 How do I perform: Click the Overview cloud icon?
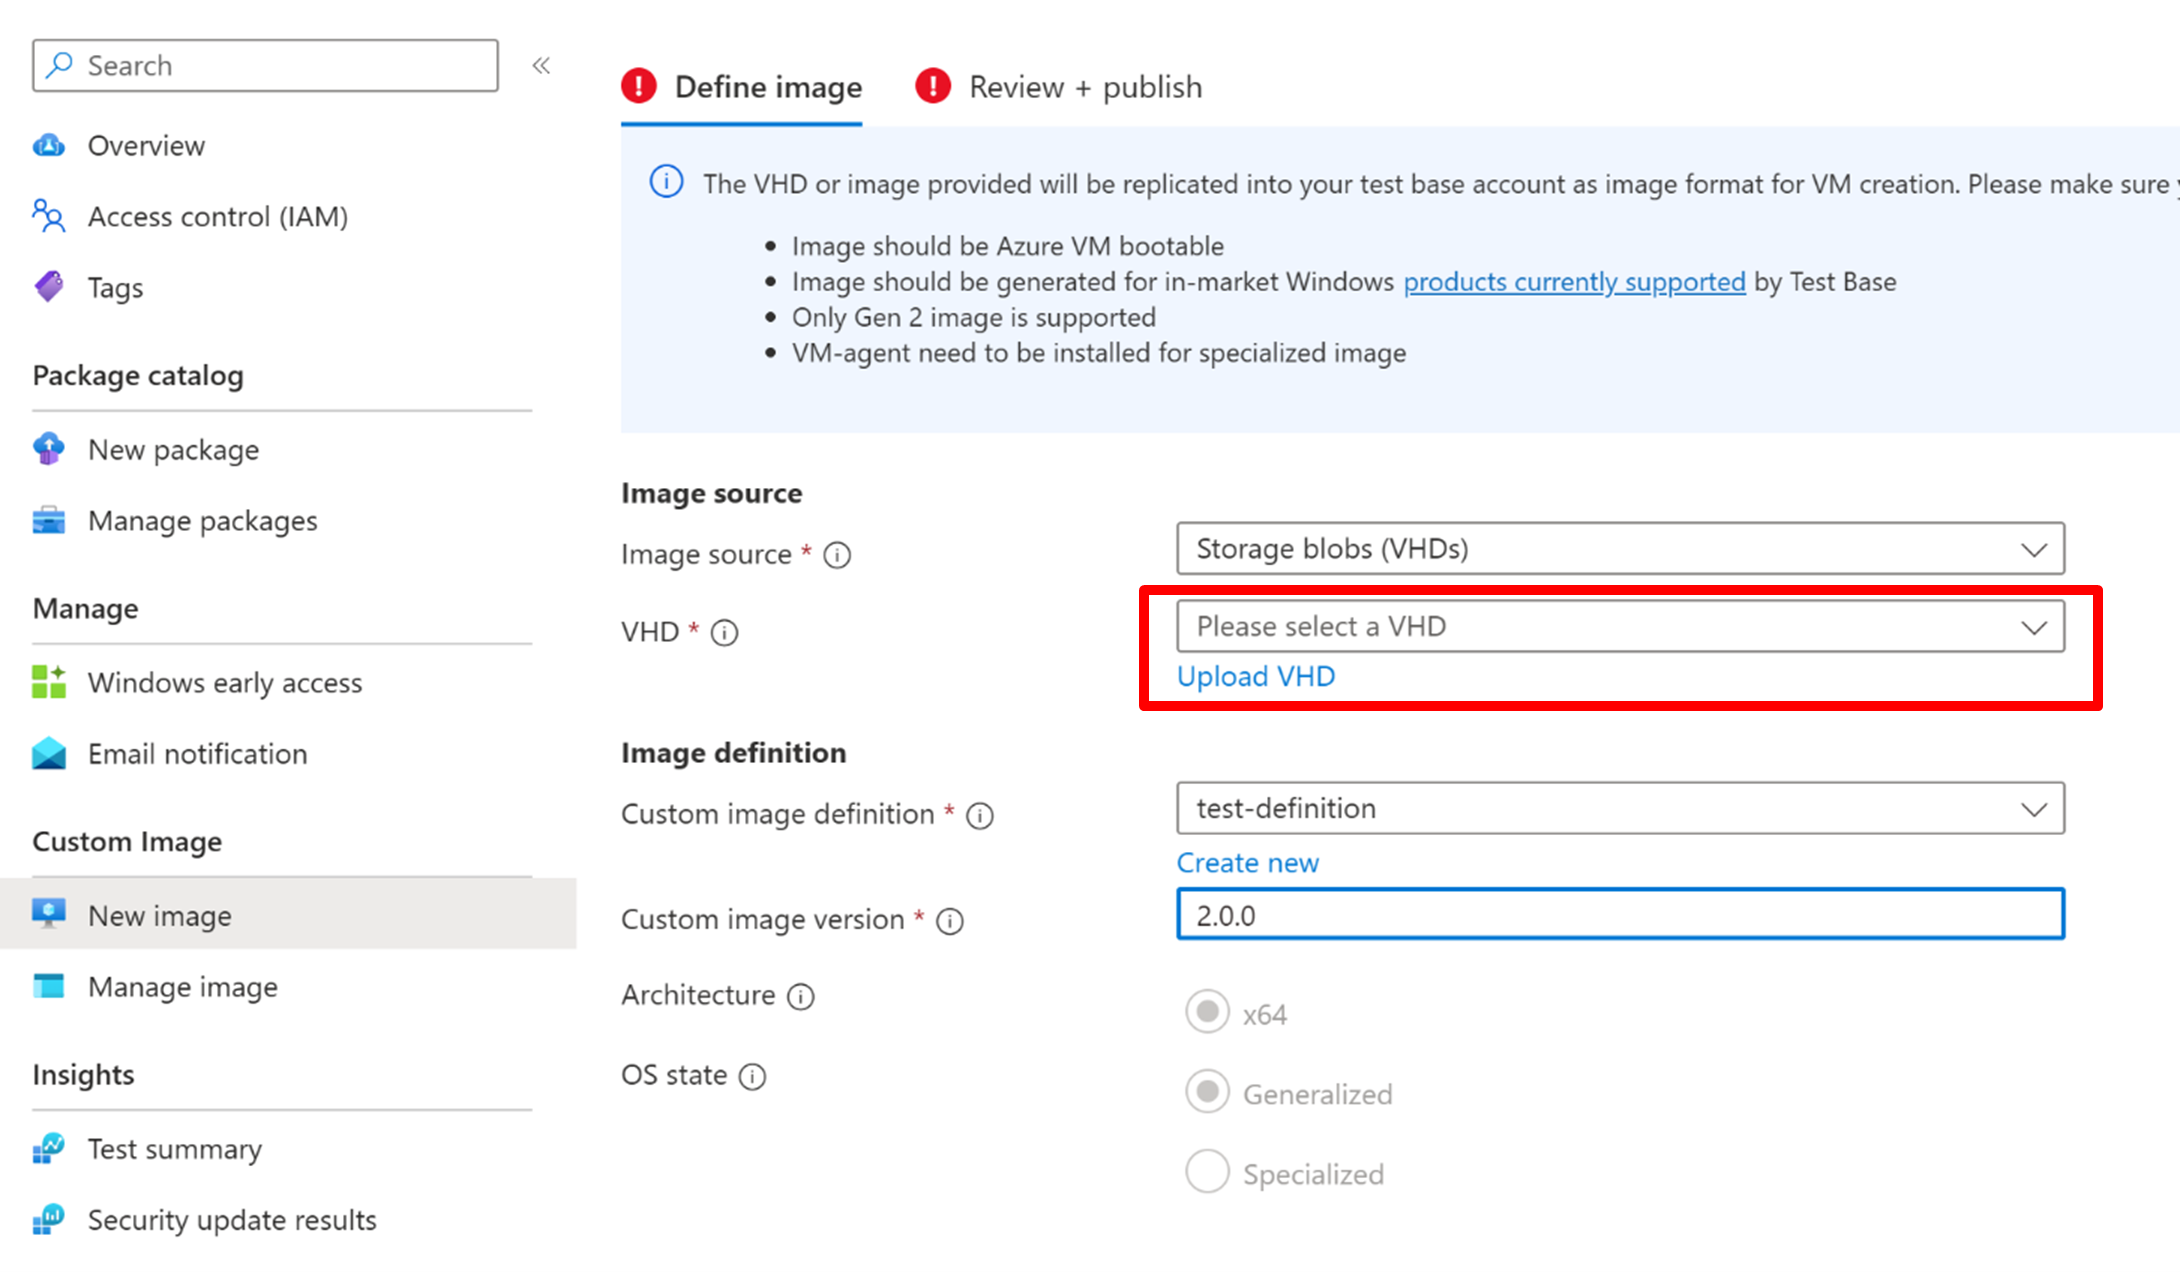click(49, 146)
